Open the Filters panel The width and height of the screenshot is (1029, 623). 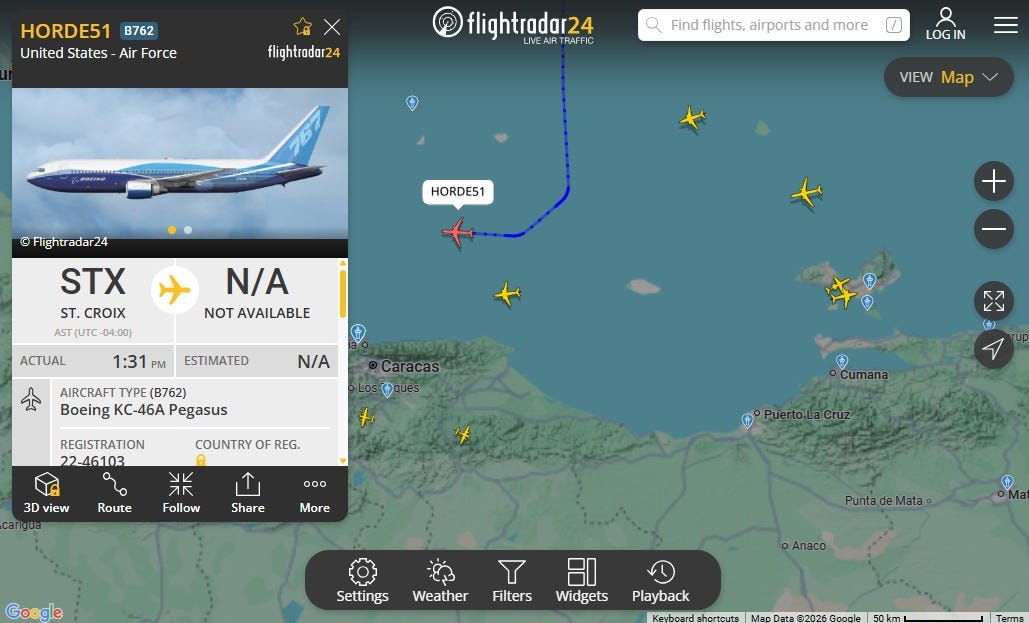tap(512, 581)
